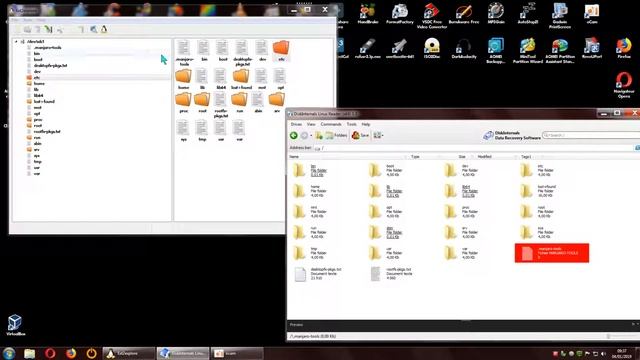The height and width of the screenshot is (360, 640).
Task: Open Navigateur Opera desktop shortcut
Action: (x=624, y=84)
